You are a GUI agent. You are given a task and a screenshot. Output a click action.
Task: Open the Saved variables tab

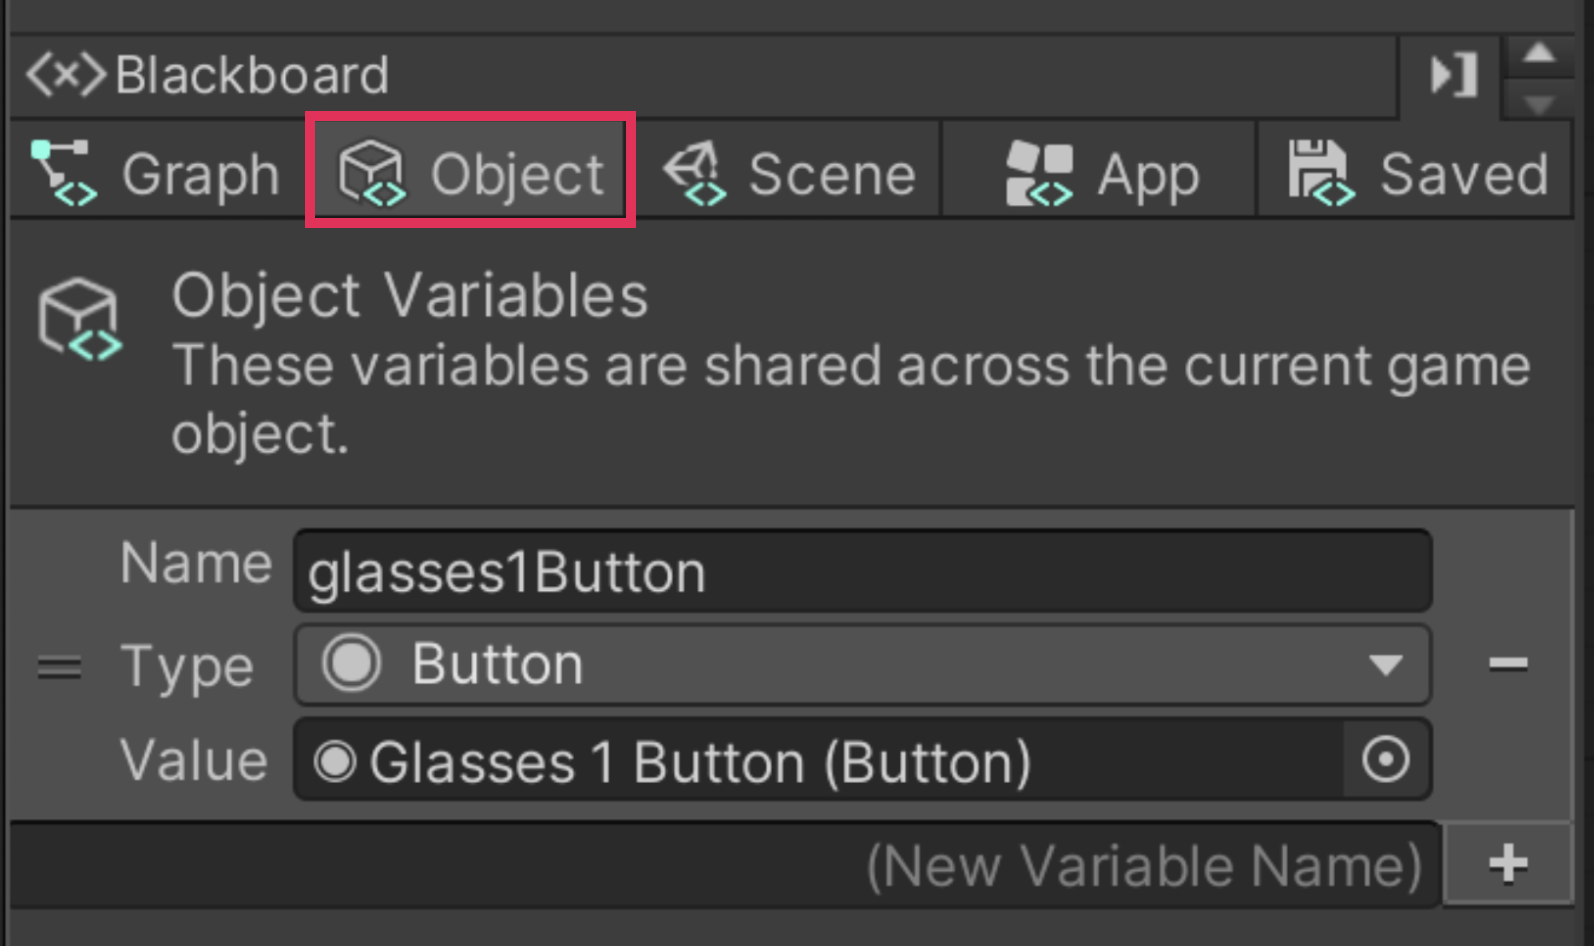coord(1416,173)
